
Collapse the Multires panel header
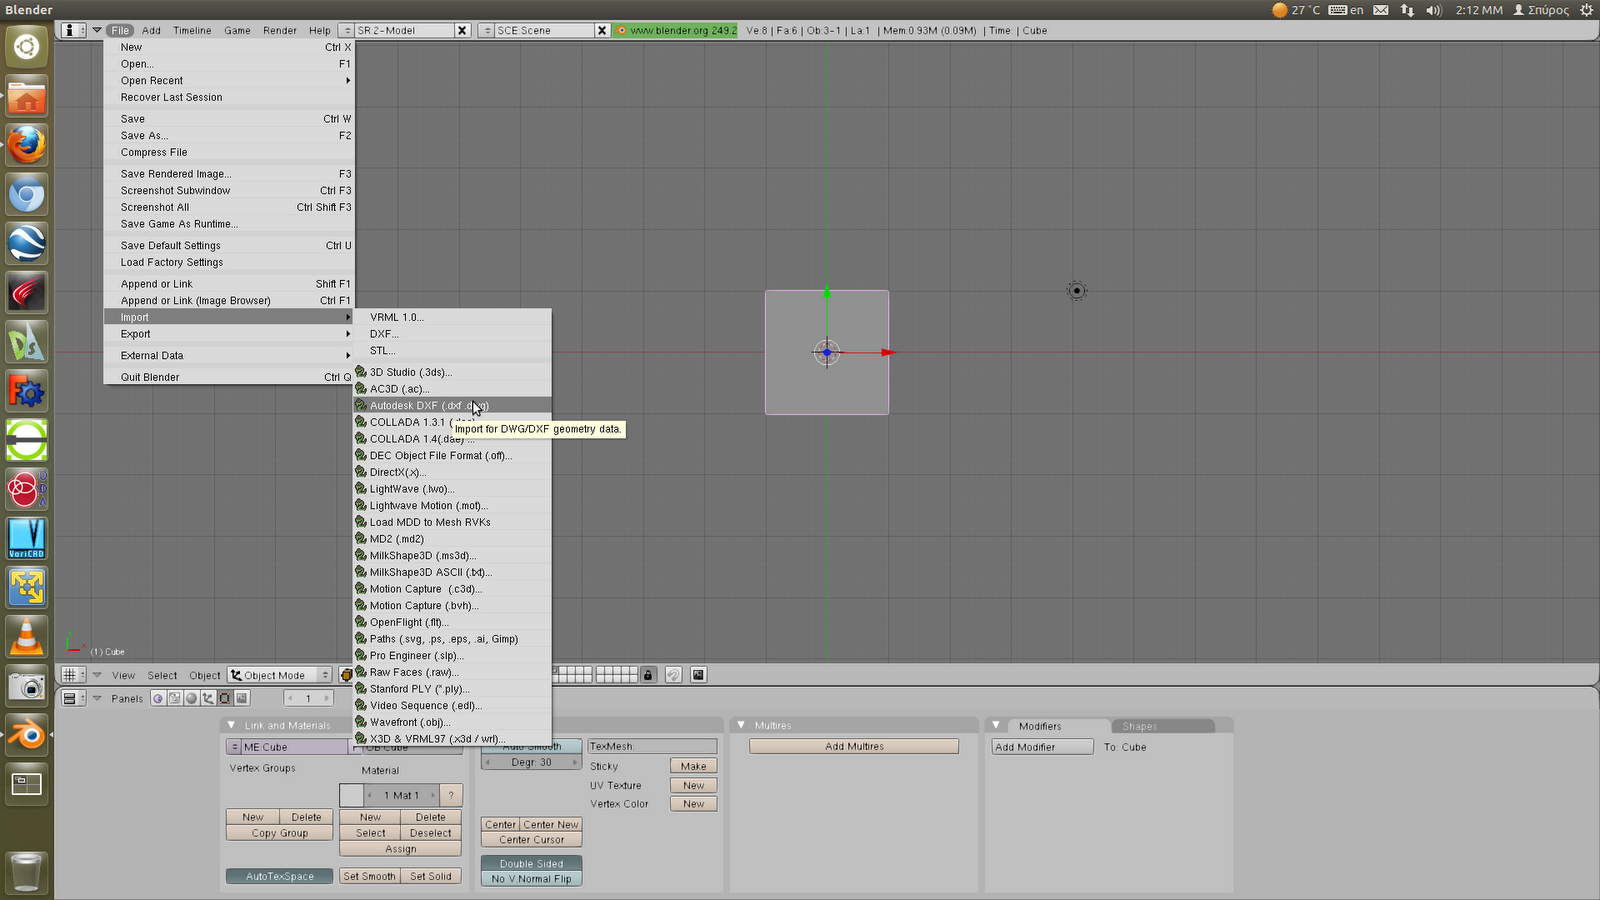point(741,724)
